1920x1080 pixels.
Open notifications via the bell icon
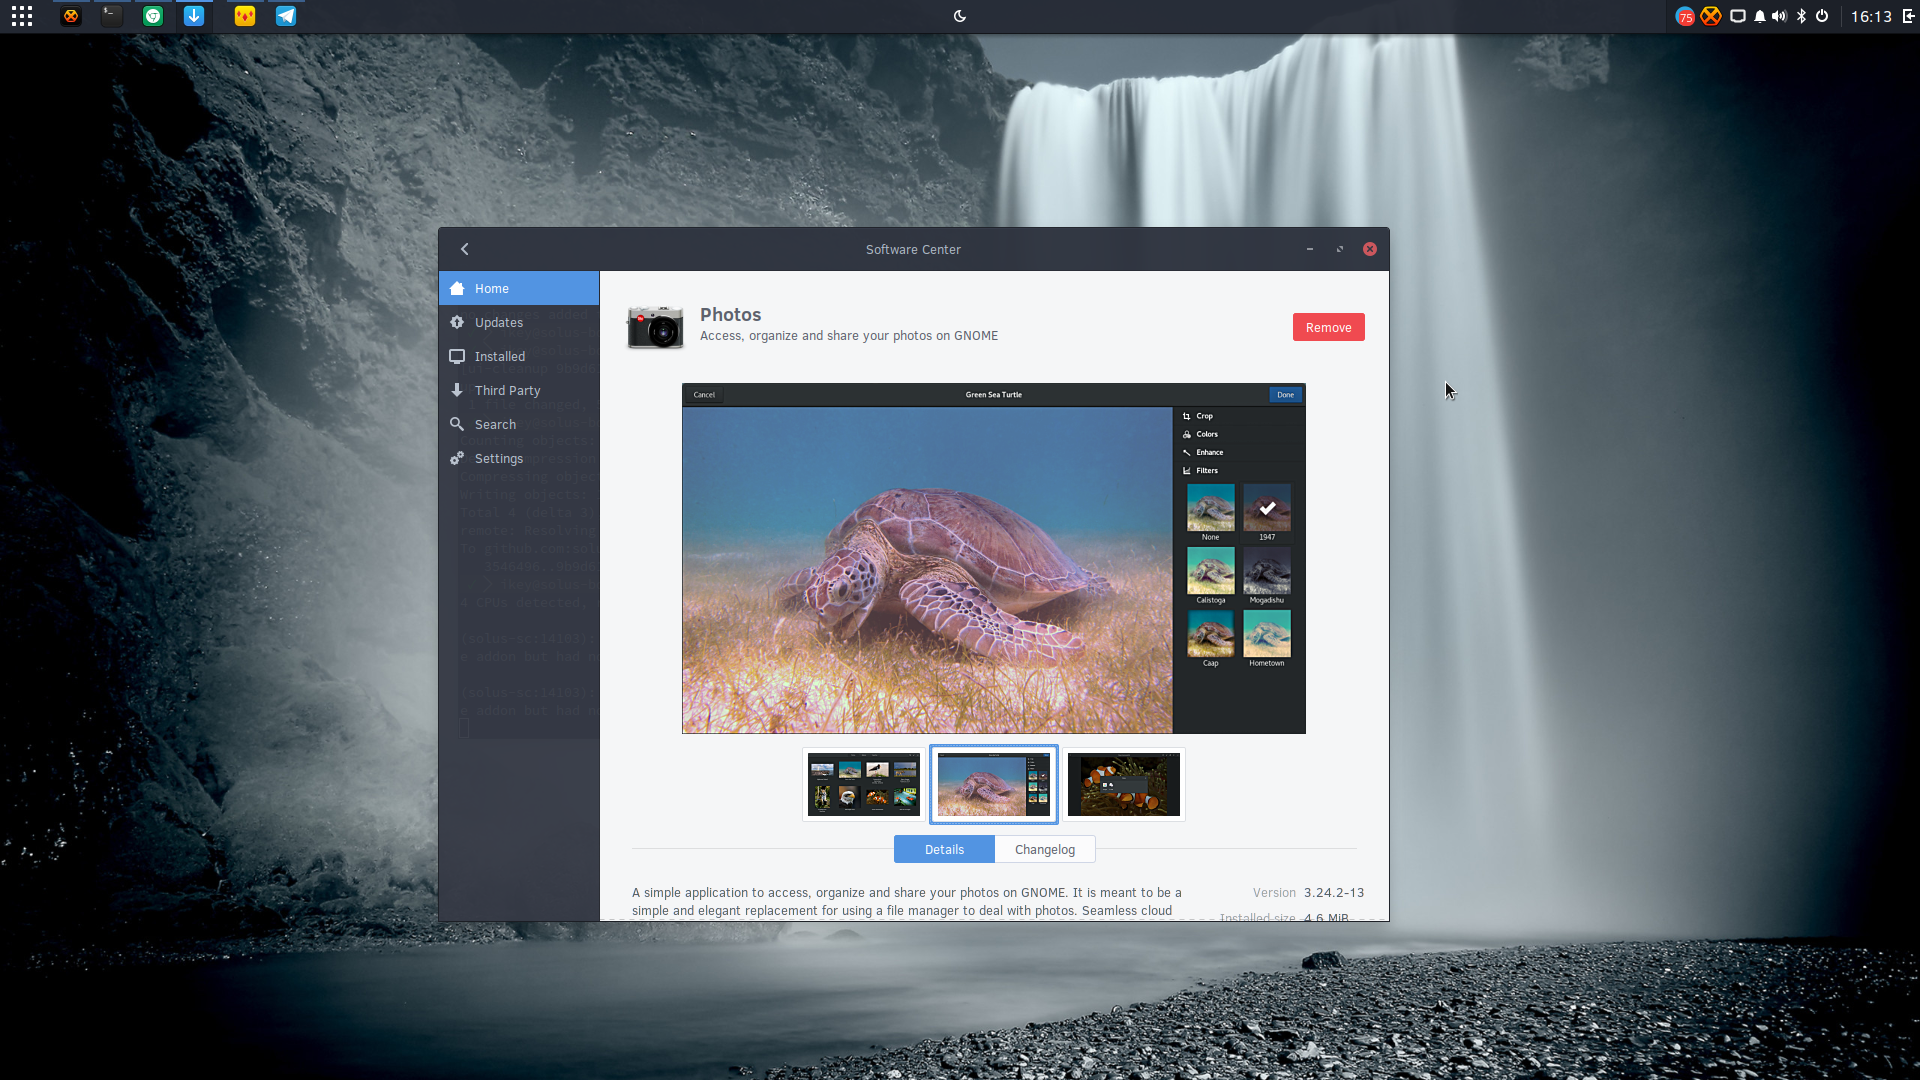1760,16
